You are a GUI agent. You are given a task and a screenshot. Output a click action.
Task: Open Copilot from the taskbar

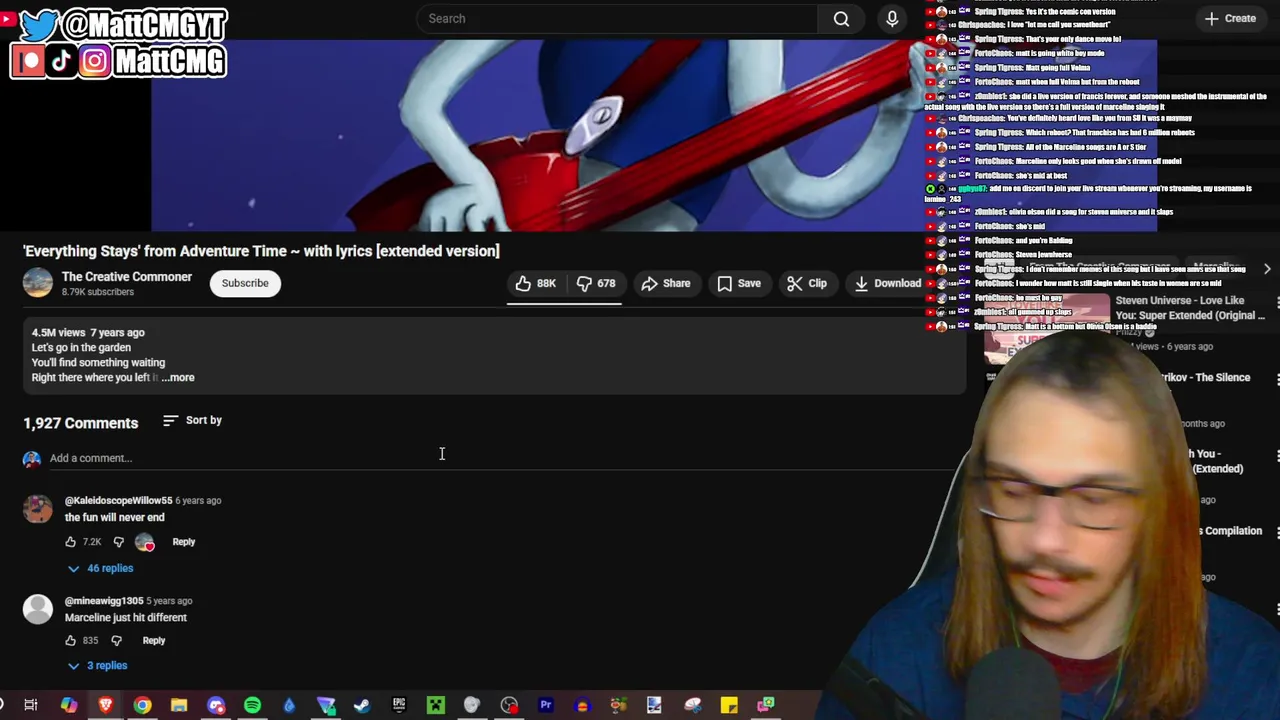[x=69, y=705]
